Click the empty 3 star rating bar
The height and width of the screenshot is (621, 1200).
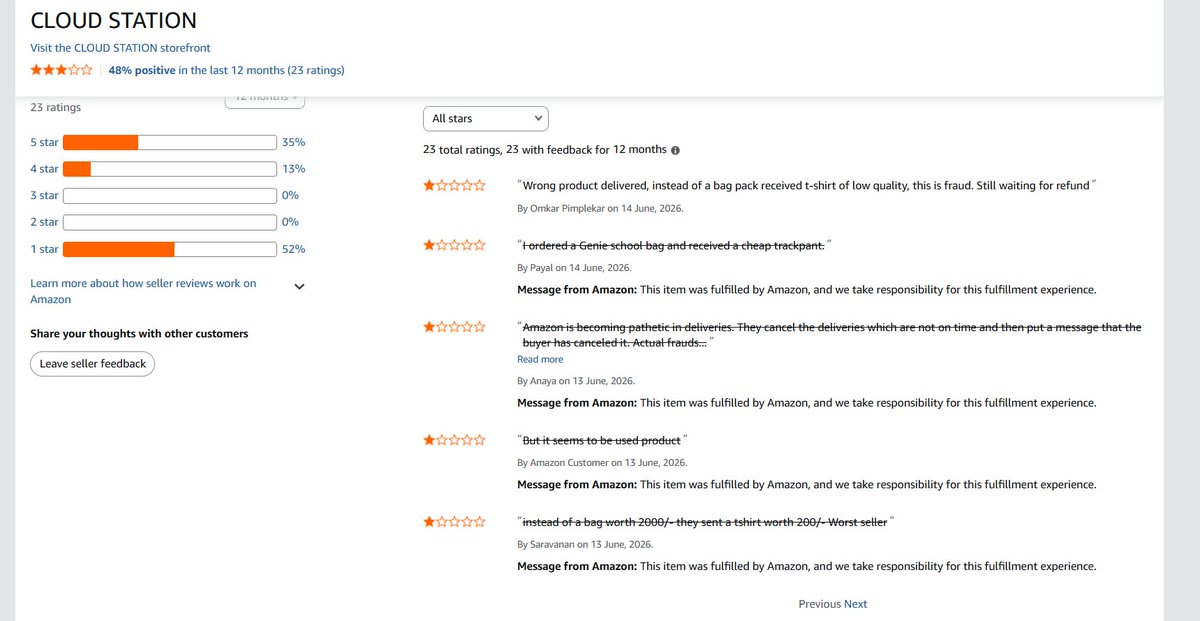pos(170,195)
